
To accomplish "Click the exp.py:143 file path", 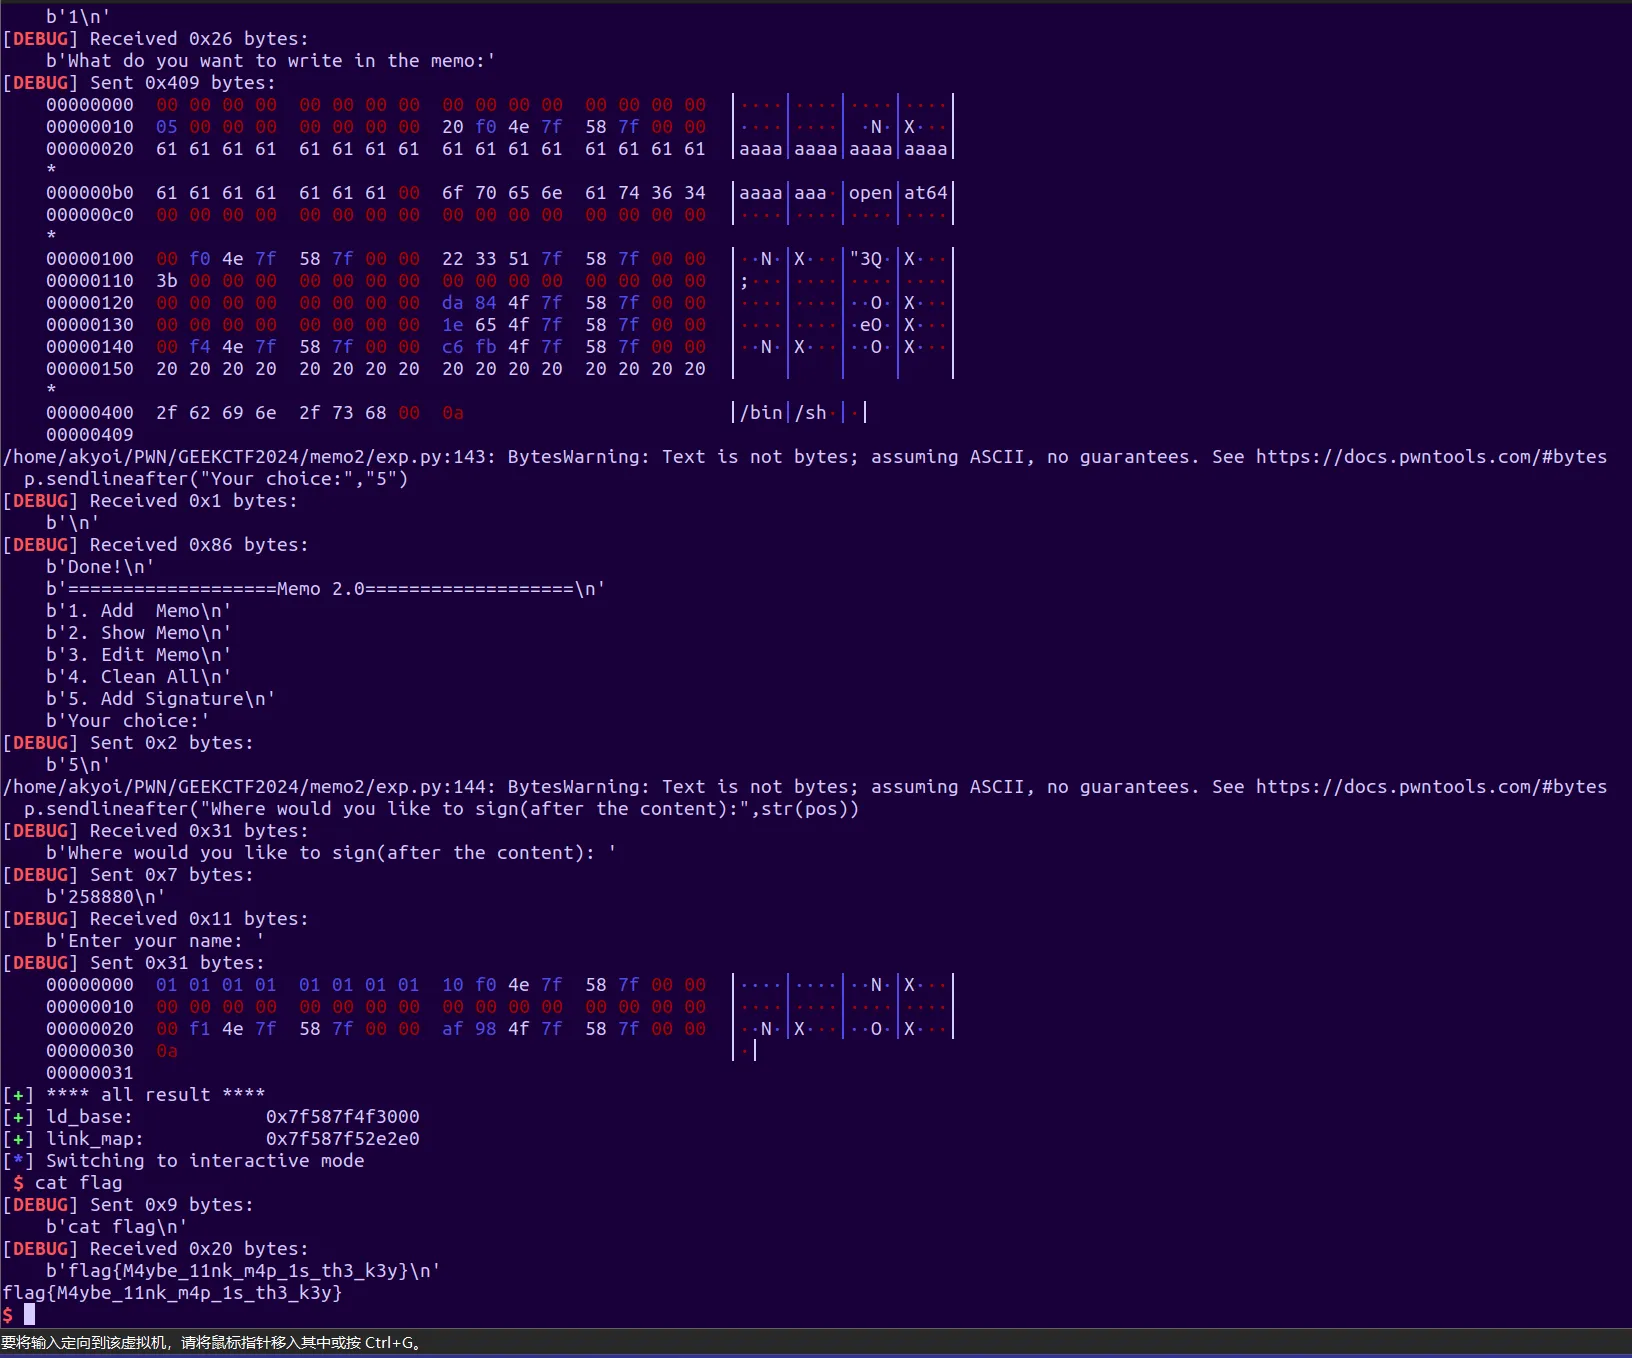I will point(249,456).
